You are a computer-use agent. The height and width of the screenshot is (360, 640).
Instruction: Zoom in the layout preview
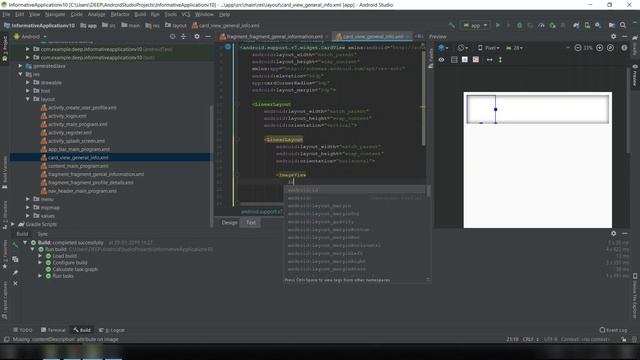click(x=599, y=48)
